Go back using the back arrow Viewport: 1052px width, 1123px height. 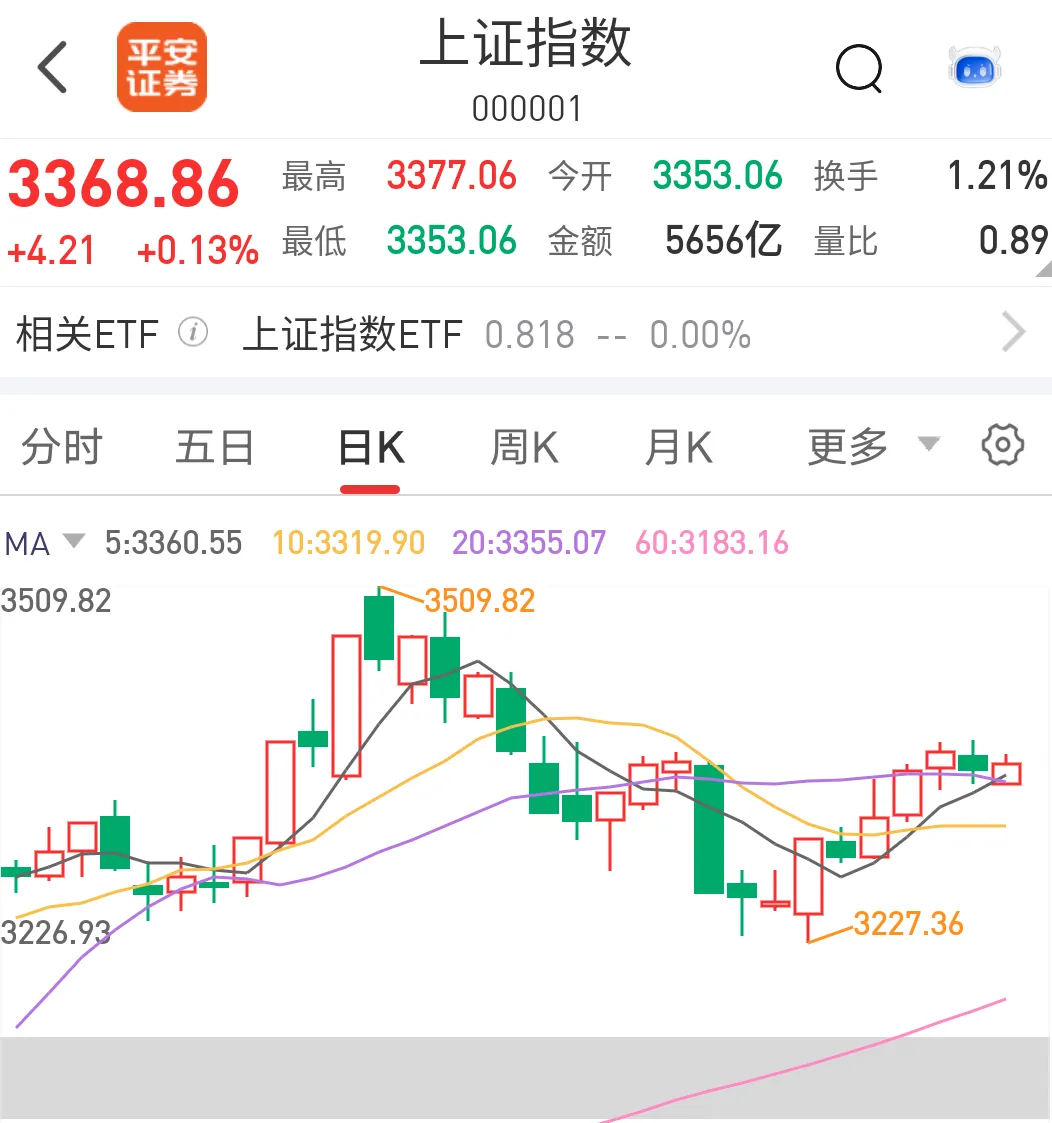click(x=52, y=68)
